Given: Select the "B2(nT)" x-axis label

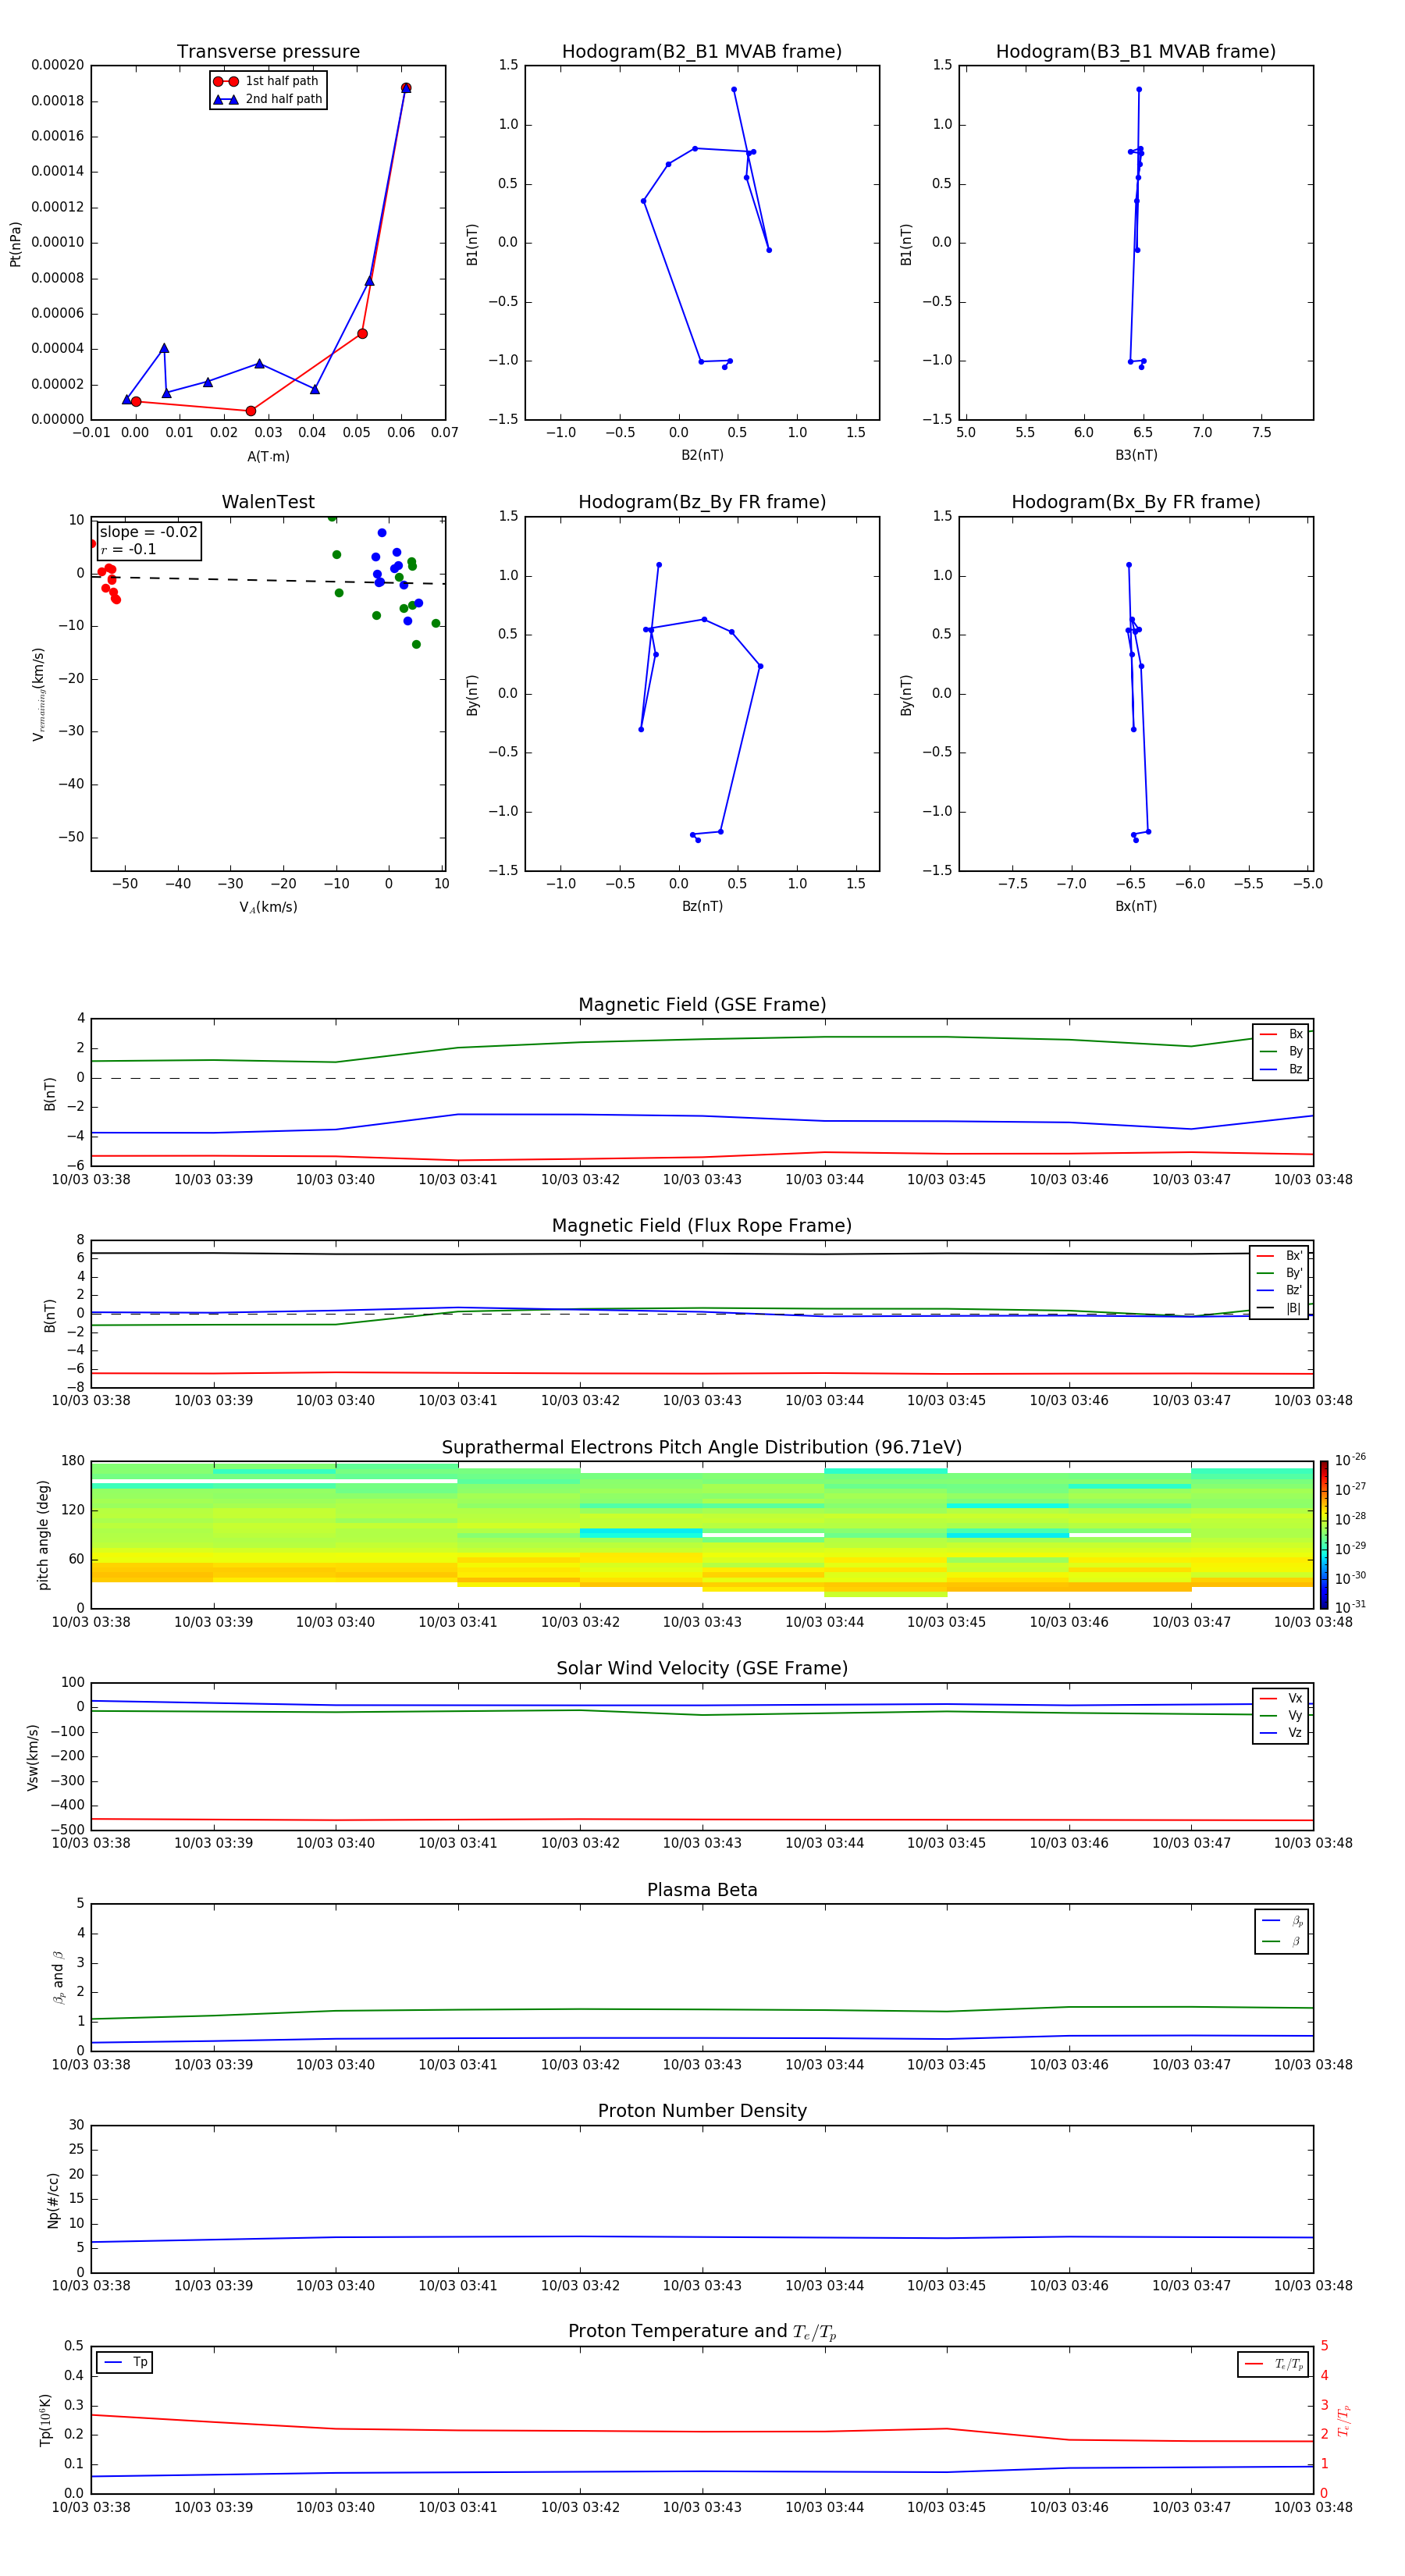Looking at the screenshot, I should tap(702, 455).
